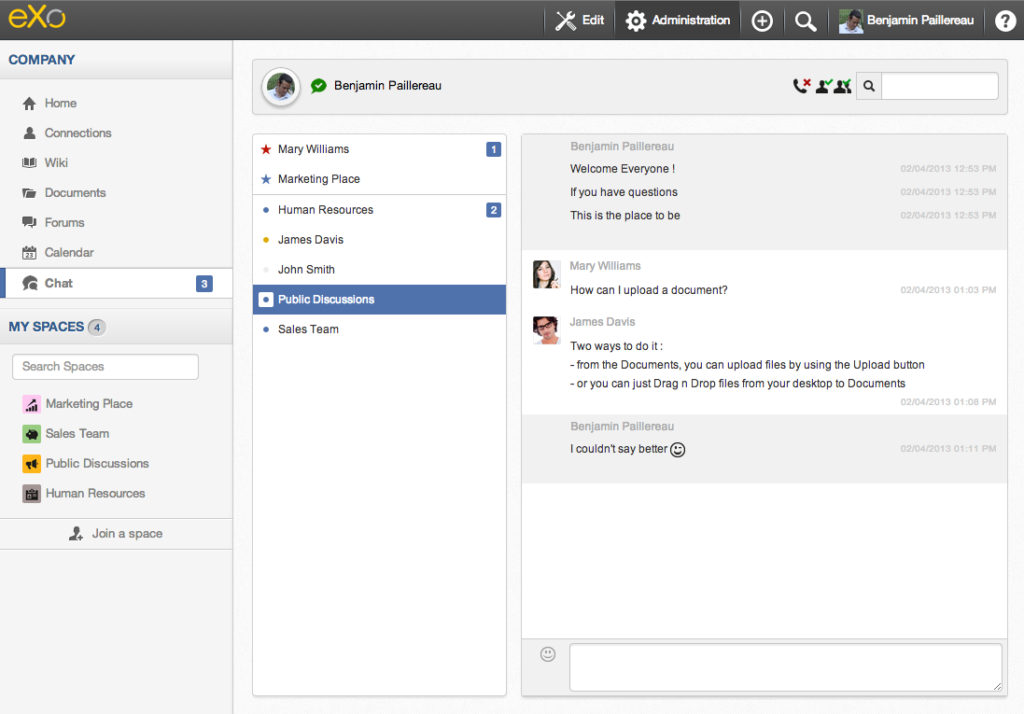Viewport: 1024px width, 714px height.
Task: Toggle do-not-disturb with the phone icon
Action: pyautogui.click(x=798, y=86)
